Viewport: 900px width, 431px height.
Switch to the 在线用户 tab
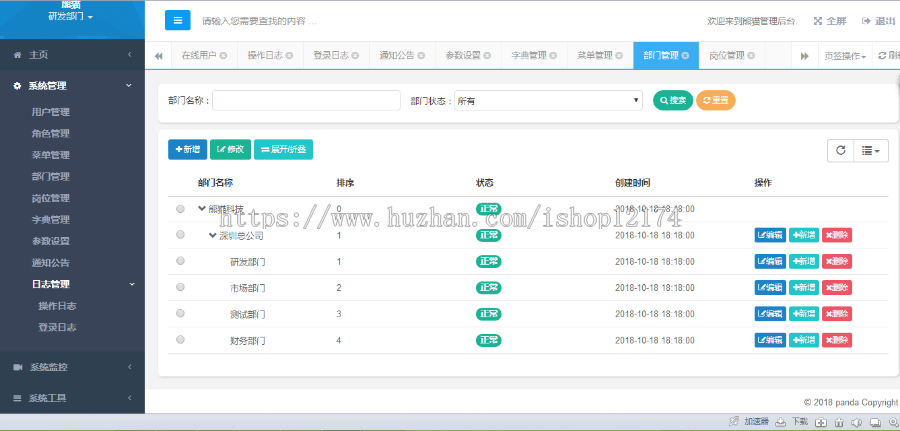coord(199,56)
